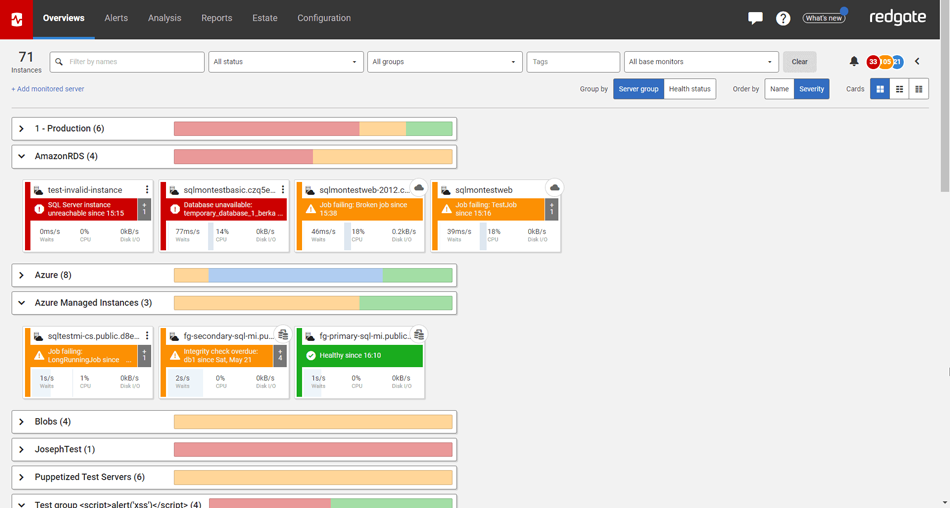Viewport: 950px width, 508px height.
Task: Collapse the AmazonRDS group
Action: tap(21, 156)
